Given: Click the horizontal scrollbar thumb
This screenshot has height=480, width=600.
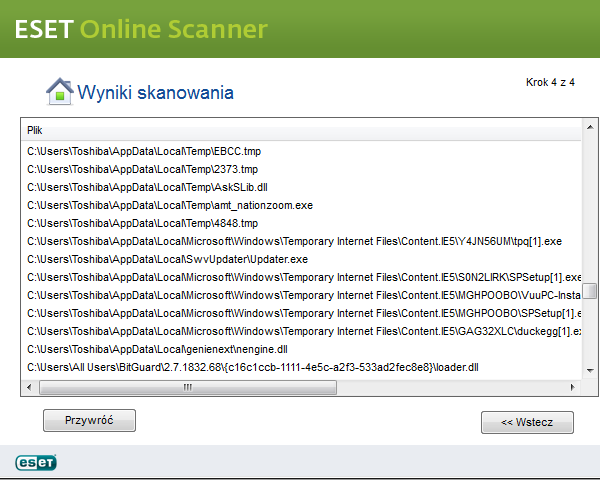Looking at the screenshot, I should 188,387.
